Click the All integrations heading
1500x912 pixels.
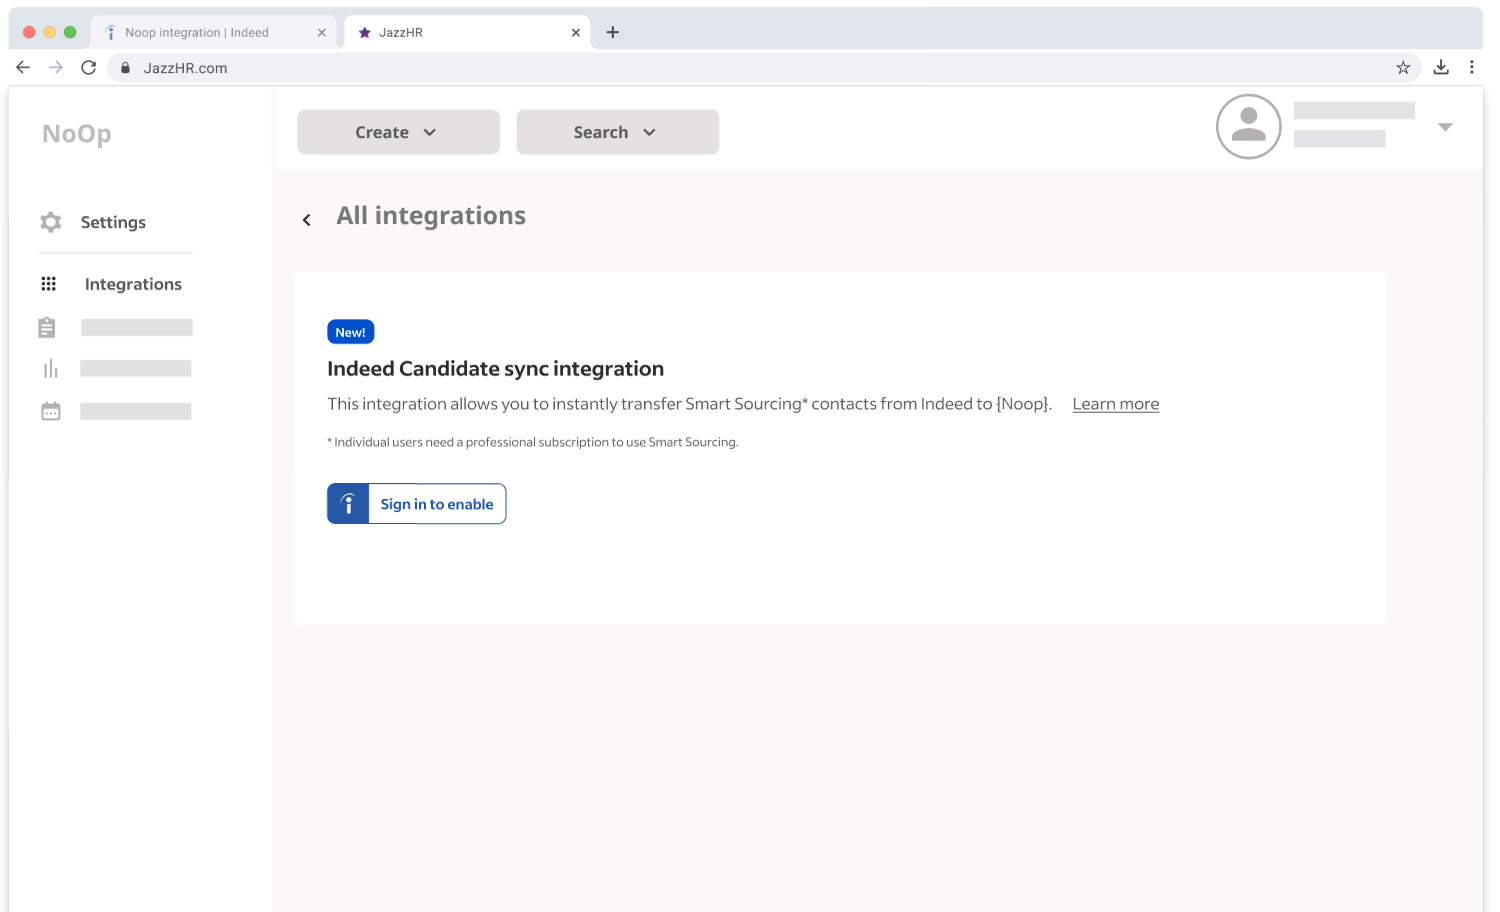click(431, 216)
